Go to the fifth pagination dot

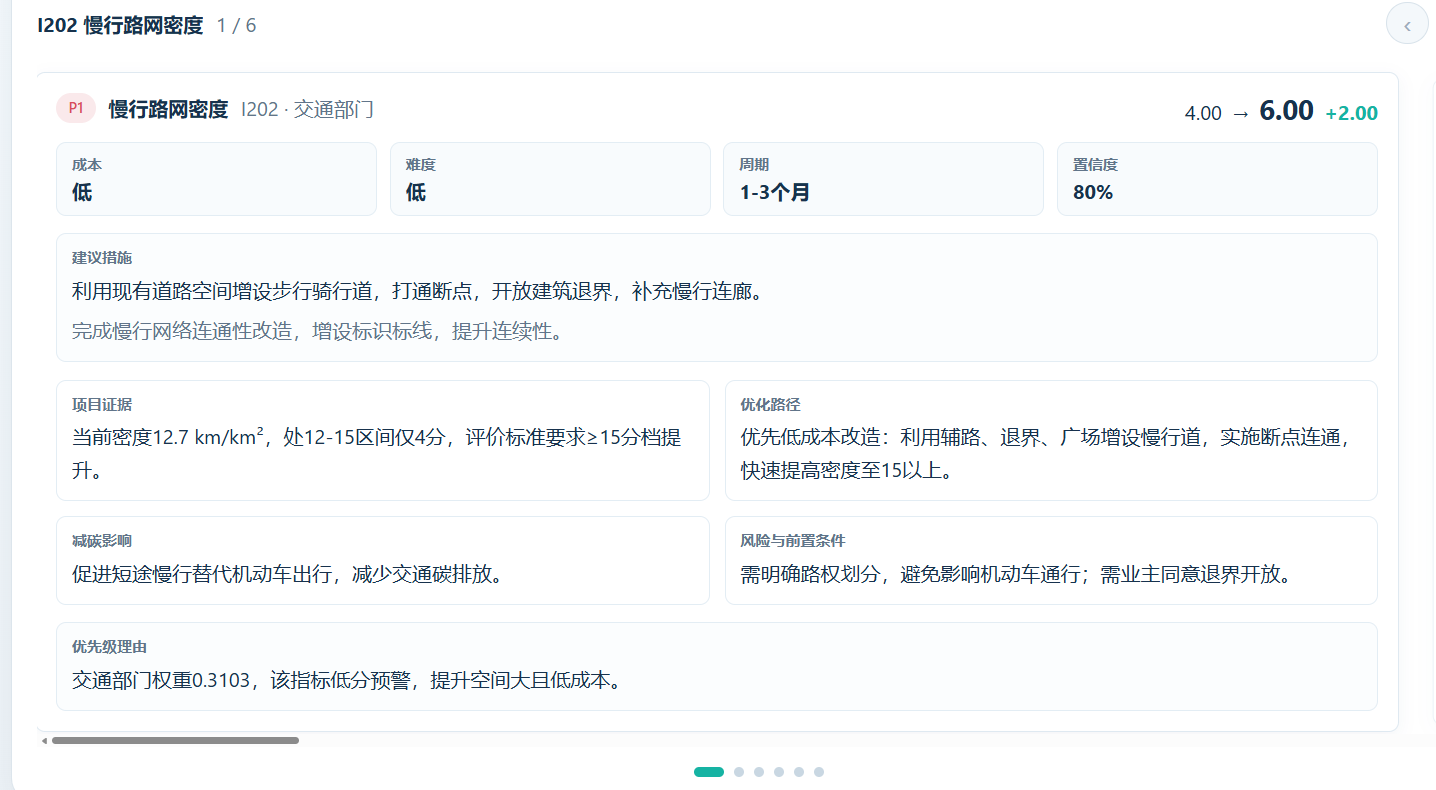pyautogui.click(x=799, y=772)
